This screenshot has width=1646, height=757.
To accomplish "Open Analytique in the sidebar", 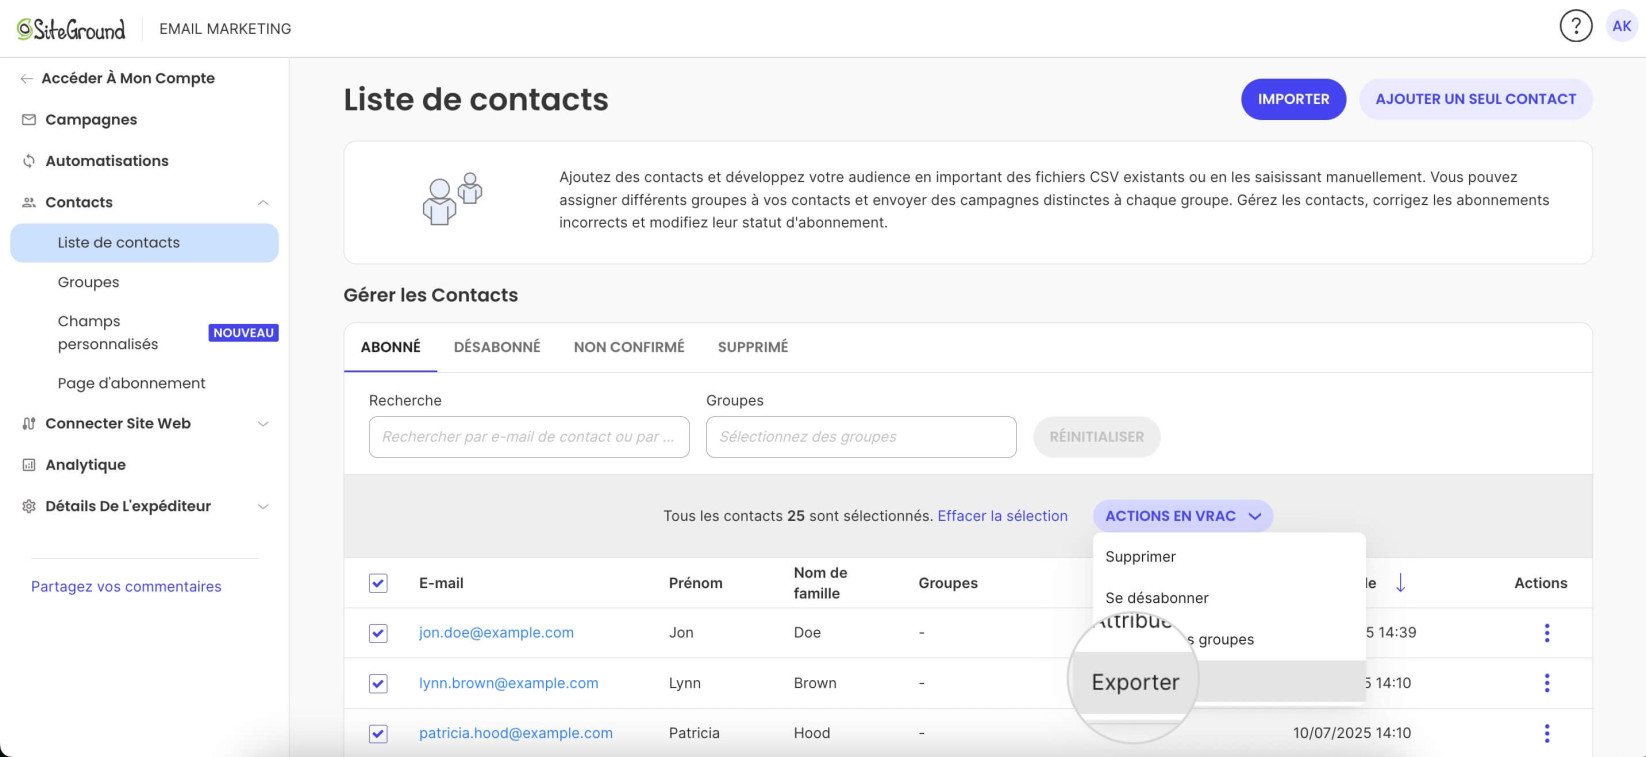I will click(x=85, y=465).
